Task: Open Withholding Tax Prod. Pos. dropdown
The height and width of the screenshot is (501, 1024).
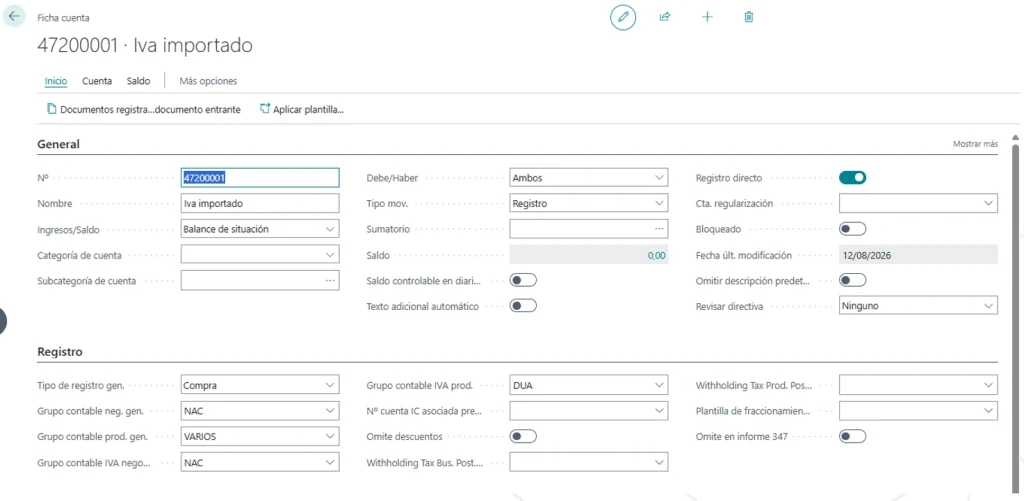Action: [988, 385]
